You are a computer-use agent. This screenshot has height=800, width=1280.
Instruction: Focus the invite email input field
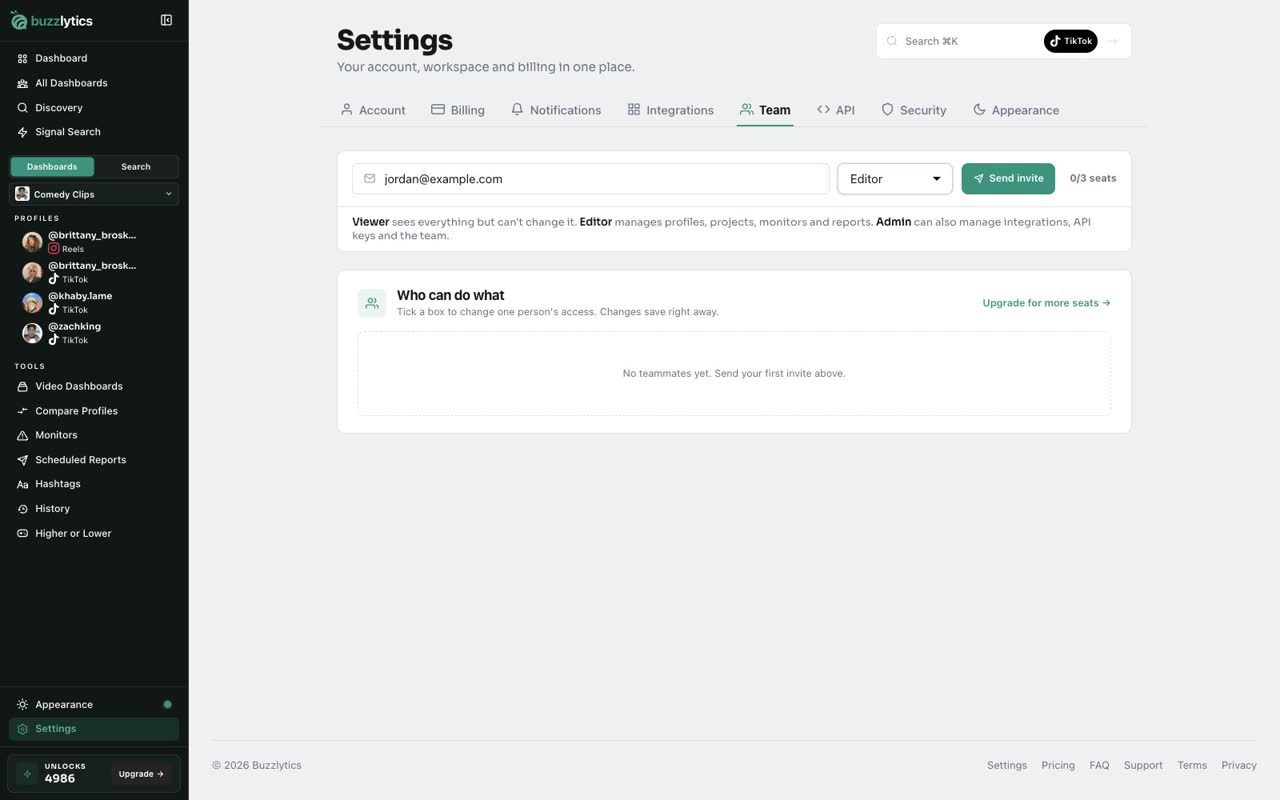click(x=591, y=179)
